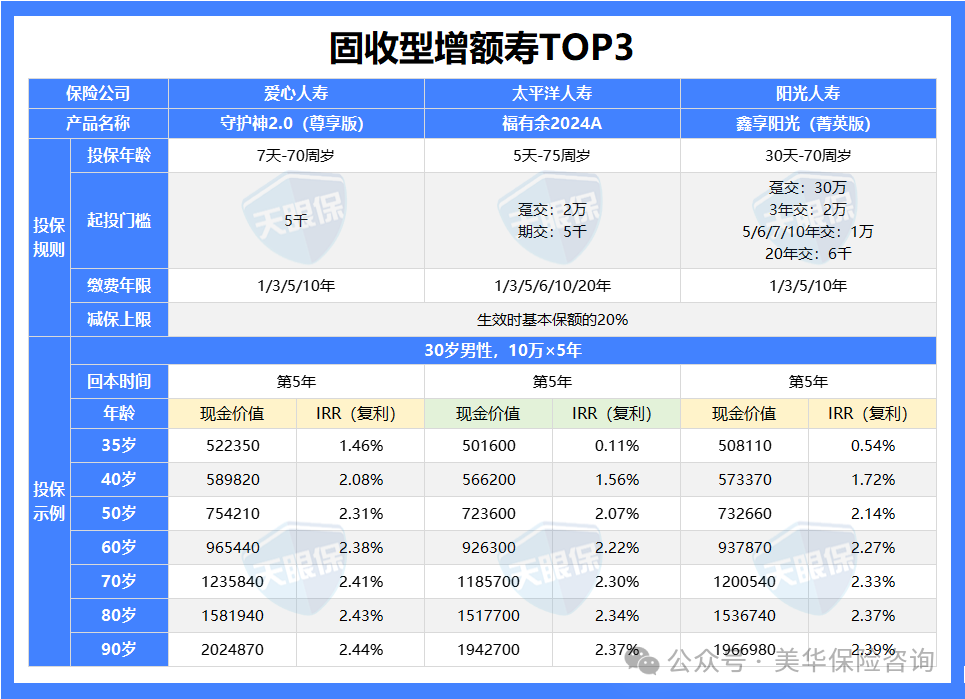The height and width of the screenshot is (699, 965).
Task: Click product name 福有余2024A
Action: (x=552, y=124)
